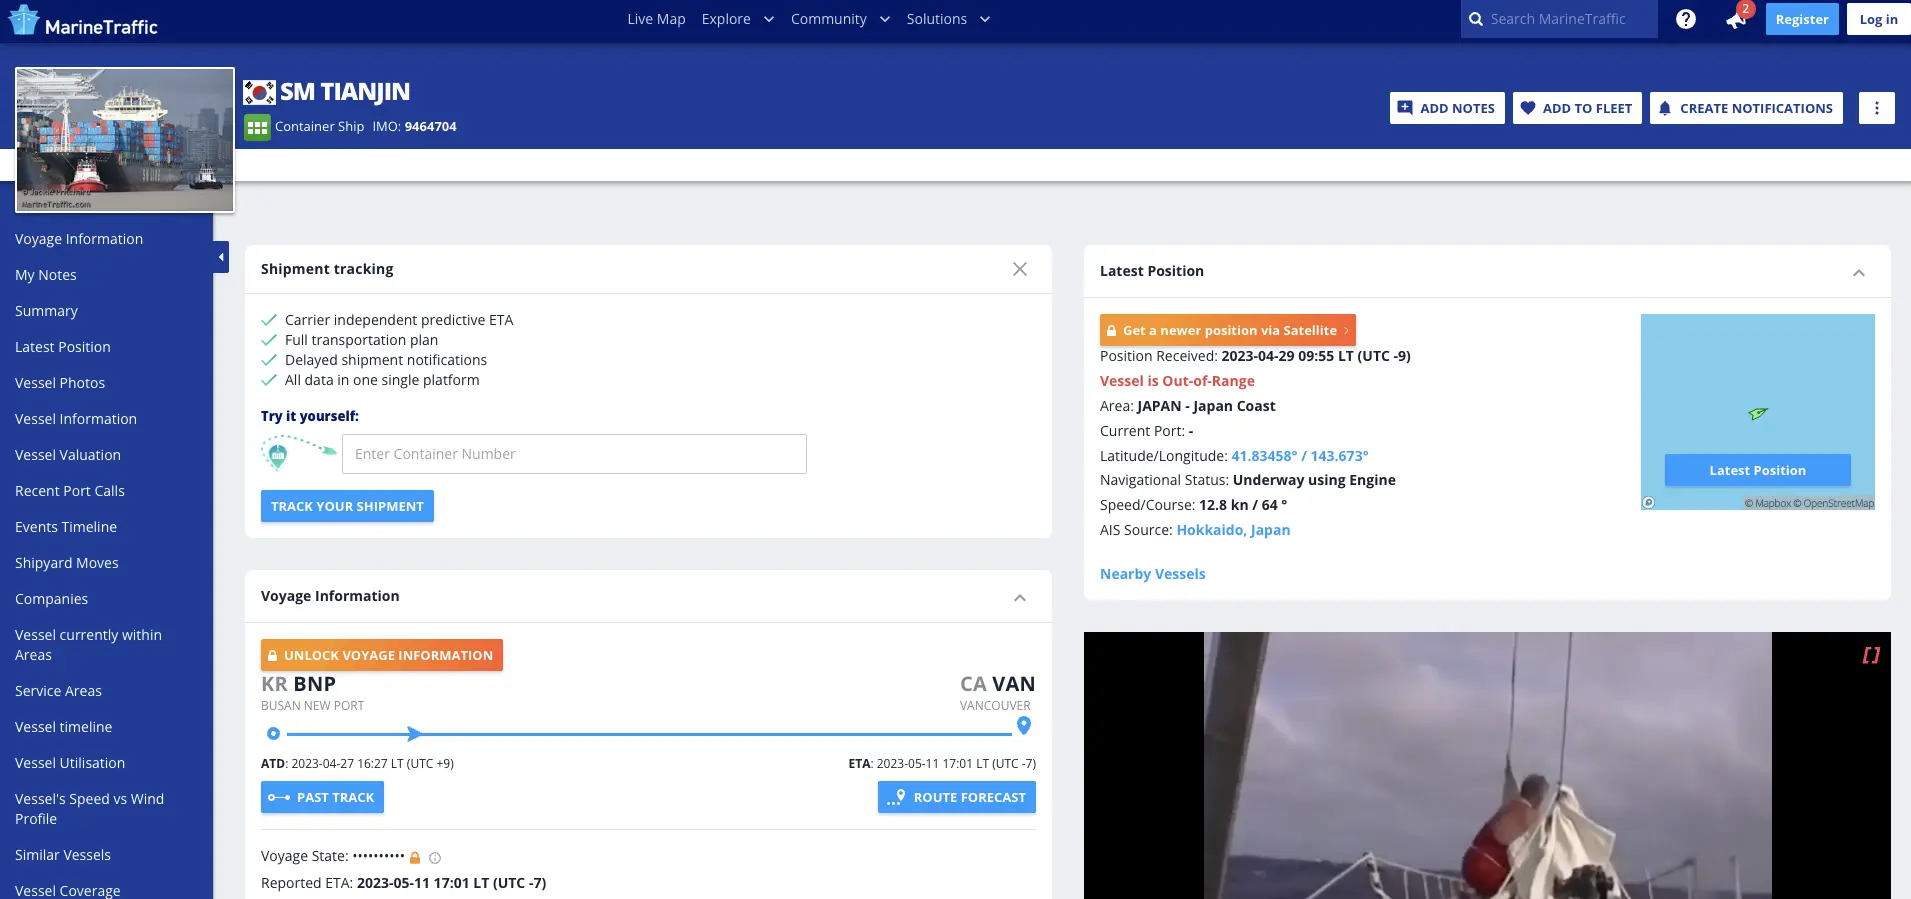Open Companies in sidebar

[52, 599]
